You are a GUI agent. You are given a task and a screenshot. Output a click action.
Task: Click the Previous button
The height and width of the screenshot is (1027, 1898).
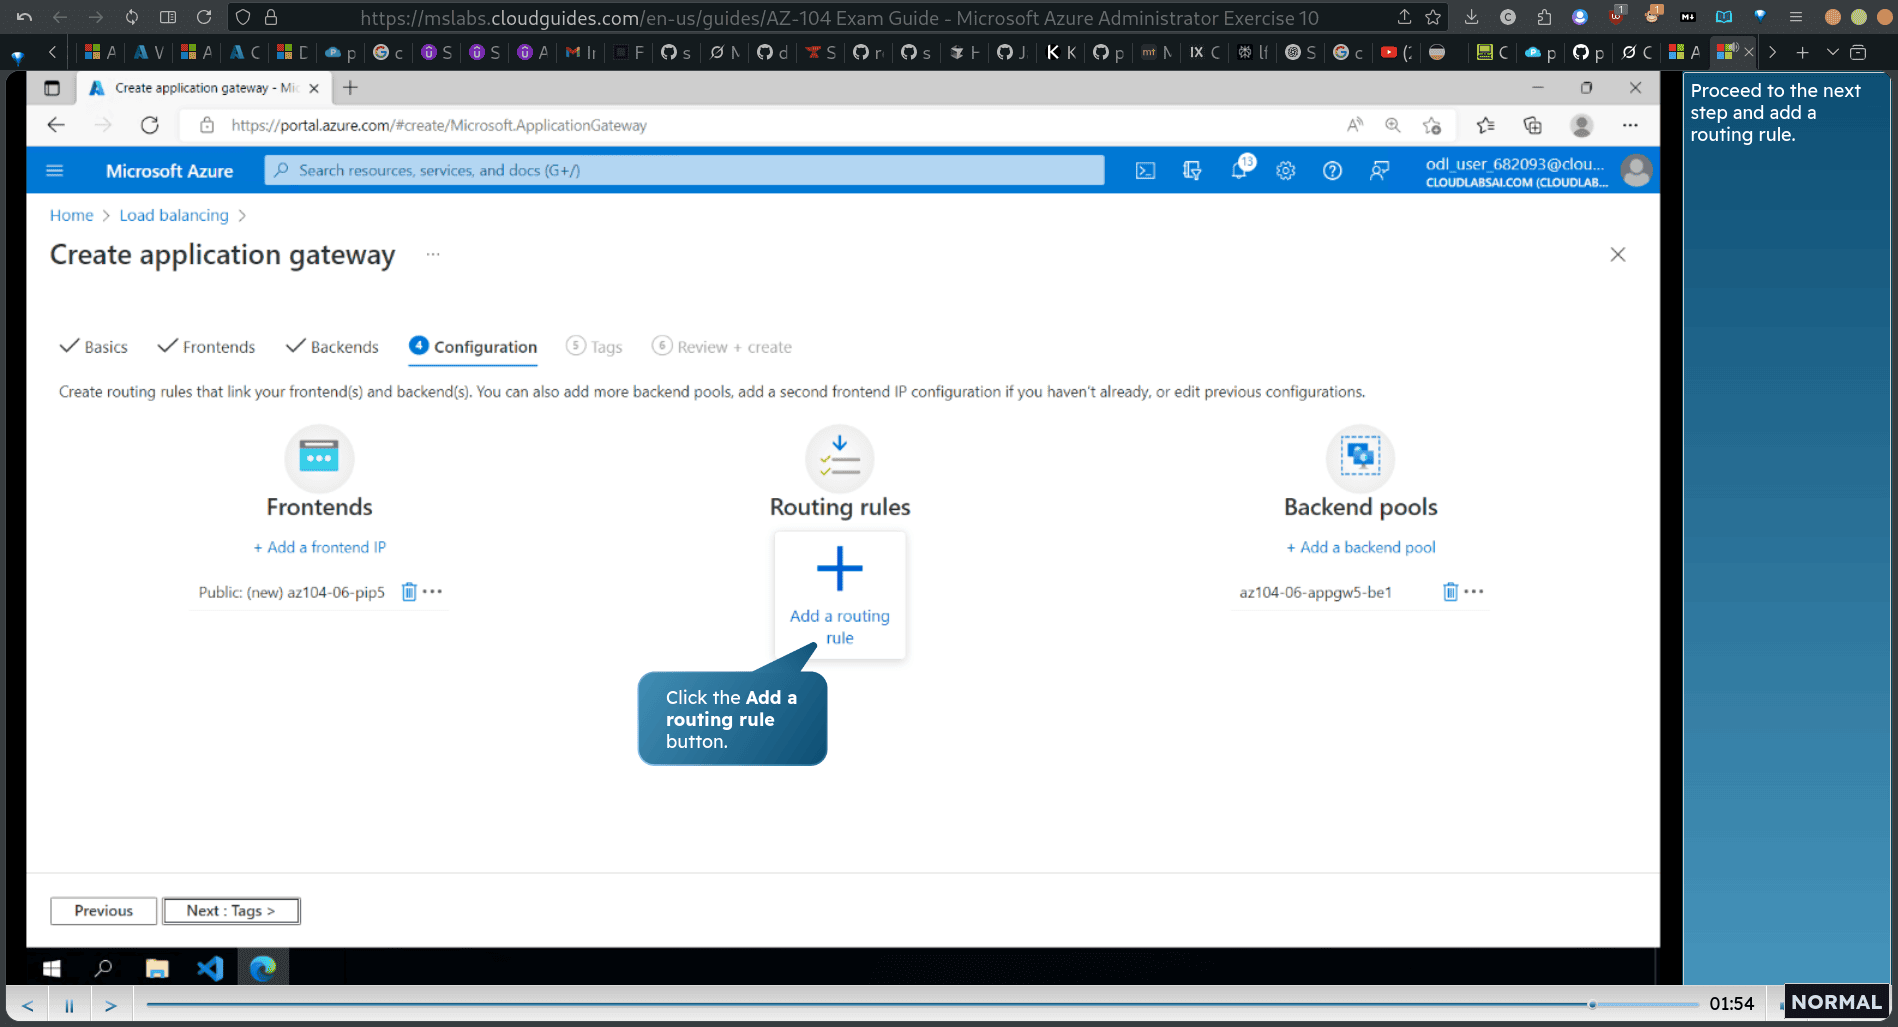104,911
